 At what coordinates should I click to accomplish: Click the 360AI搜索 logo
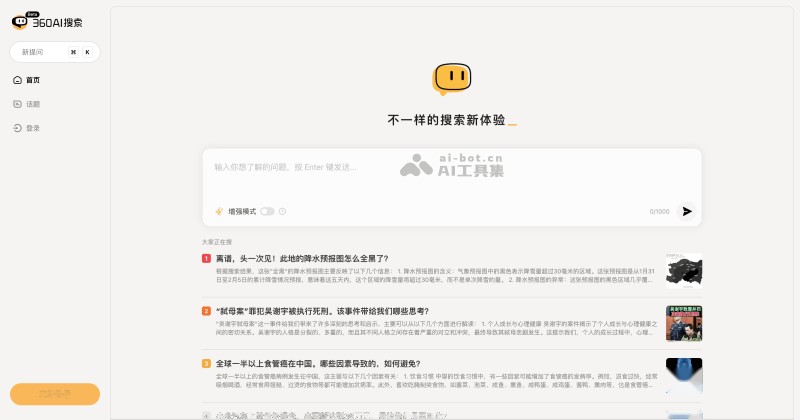point(46,21)
